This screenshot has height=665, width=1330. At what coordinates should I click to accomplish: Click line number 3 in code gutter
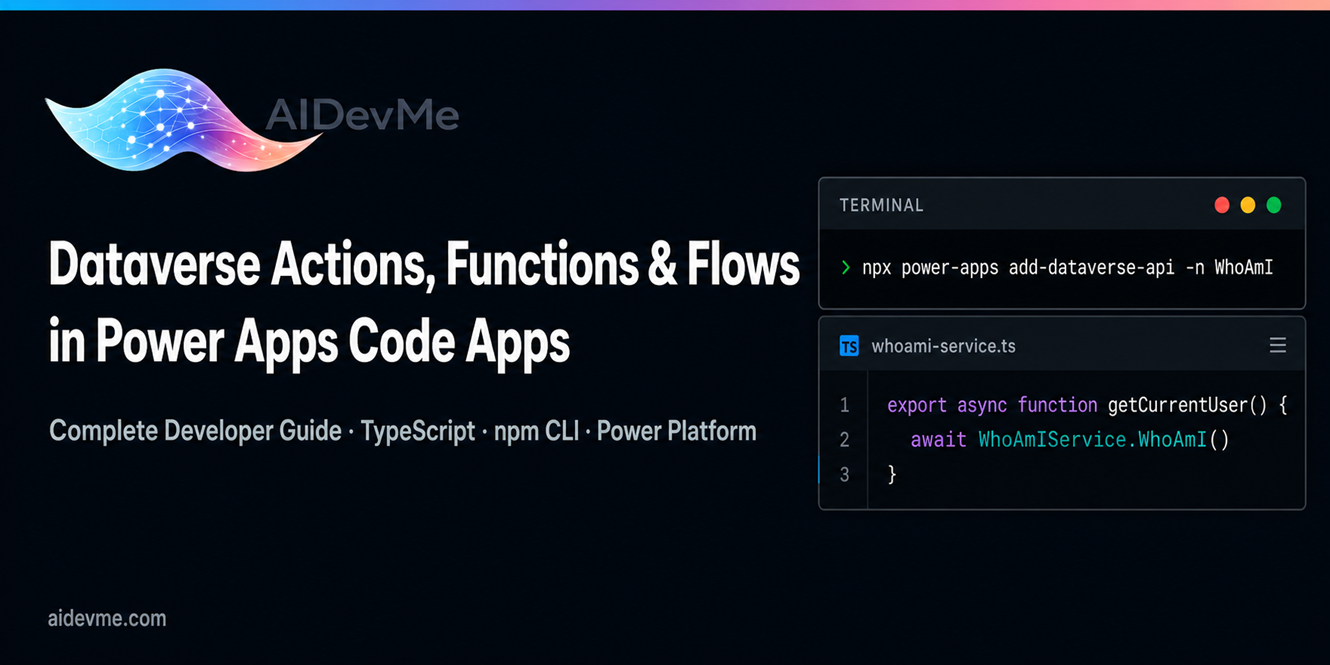(844, 474)
